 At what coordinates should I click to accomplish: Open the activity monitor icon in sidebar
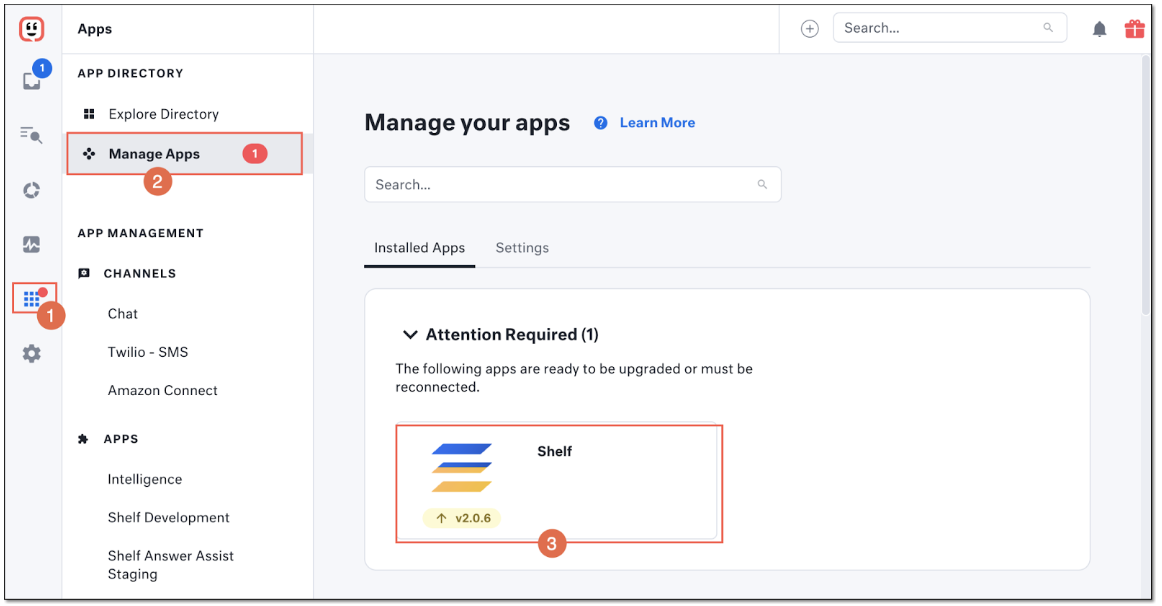(31, 244)
